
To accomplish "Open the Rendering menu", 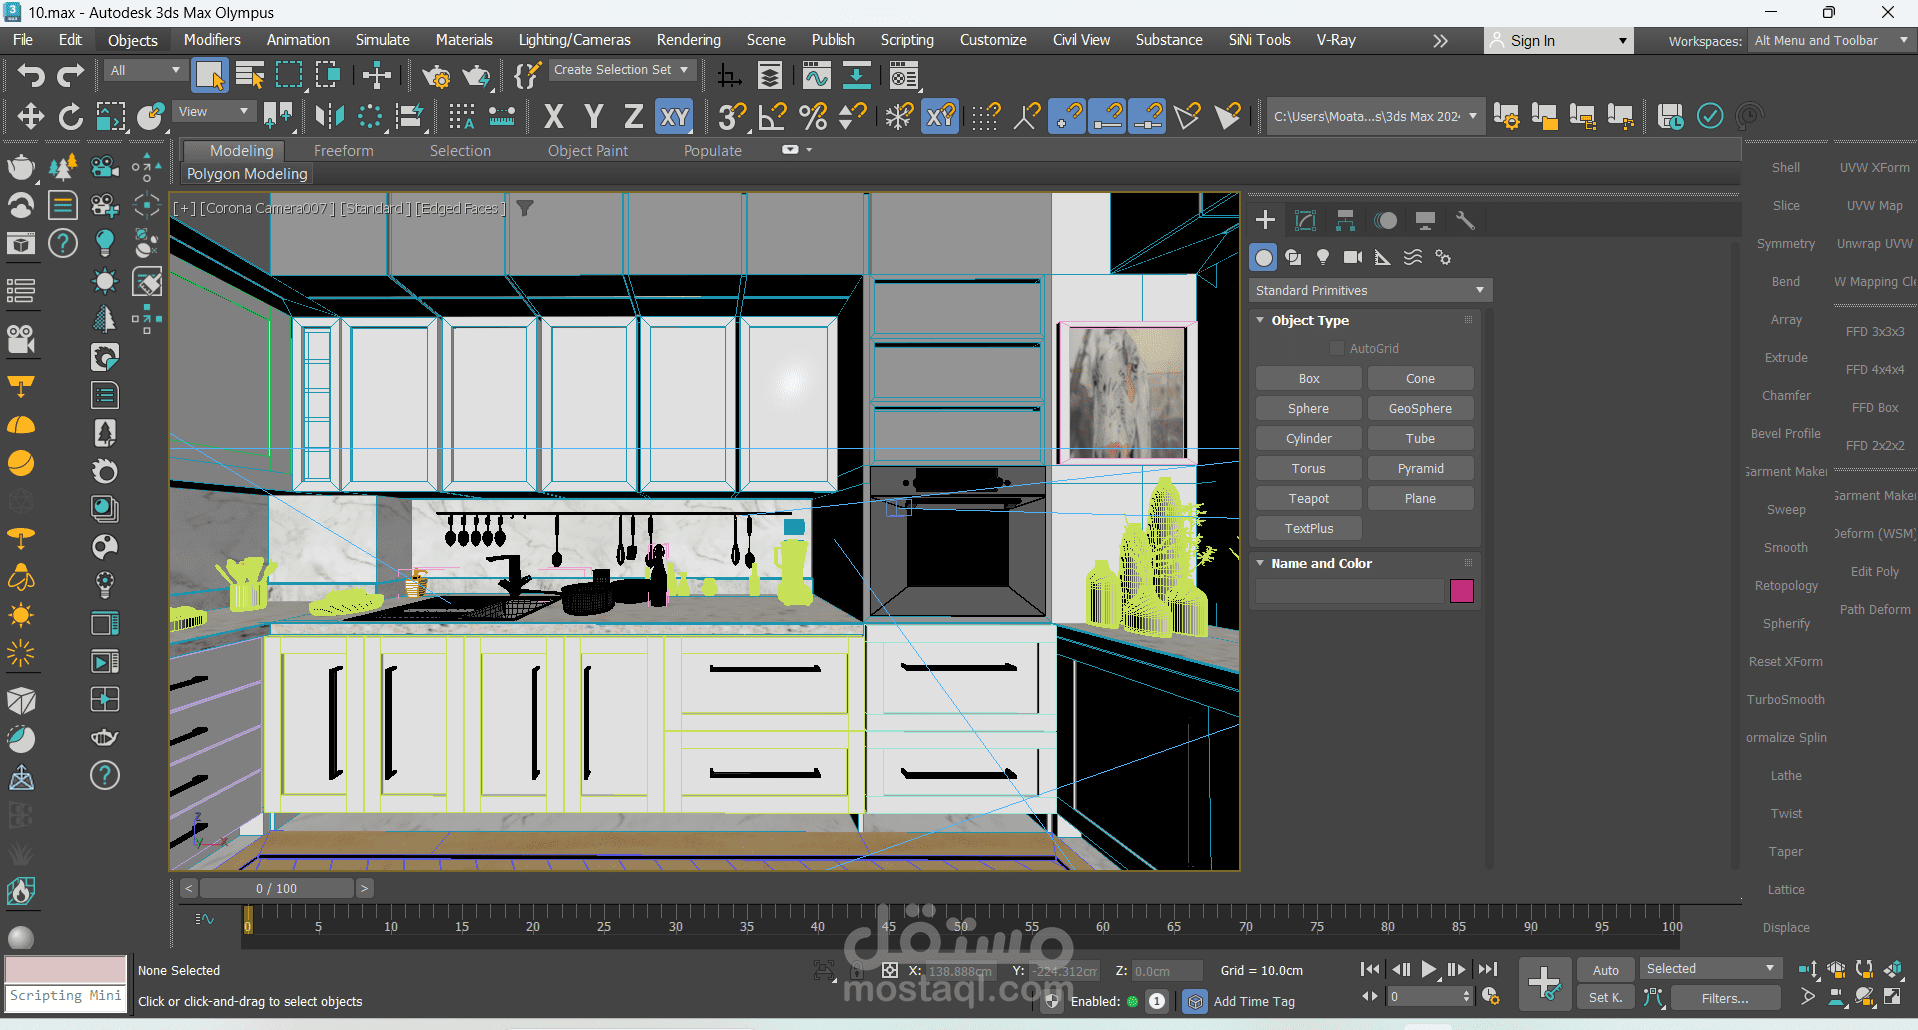I will tap(688, 40).
